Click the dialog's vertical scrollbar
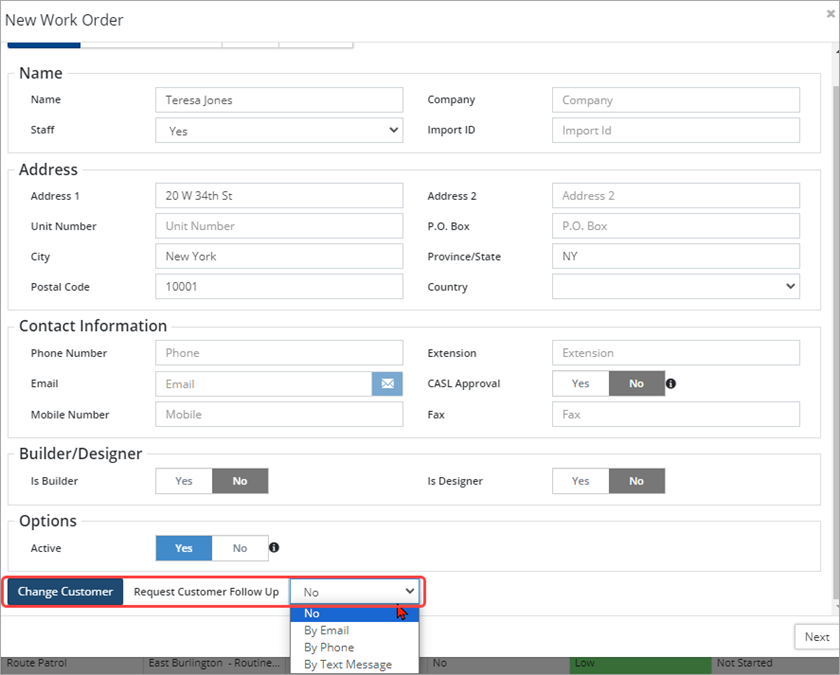 [834, 300]
